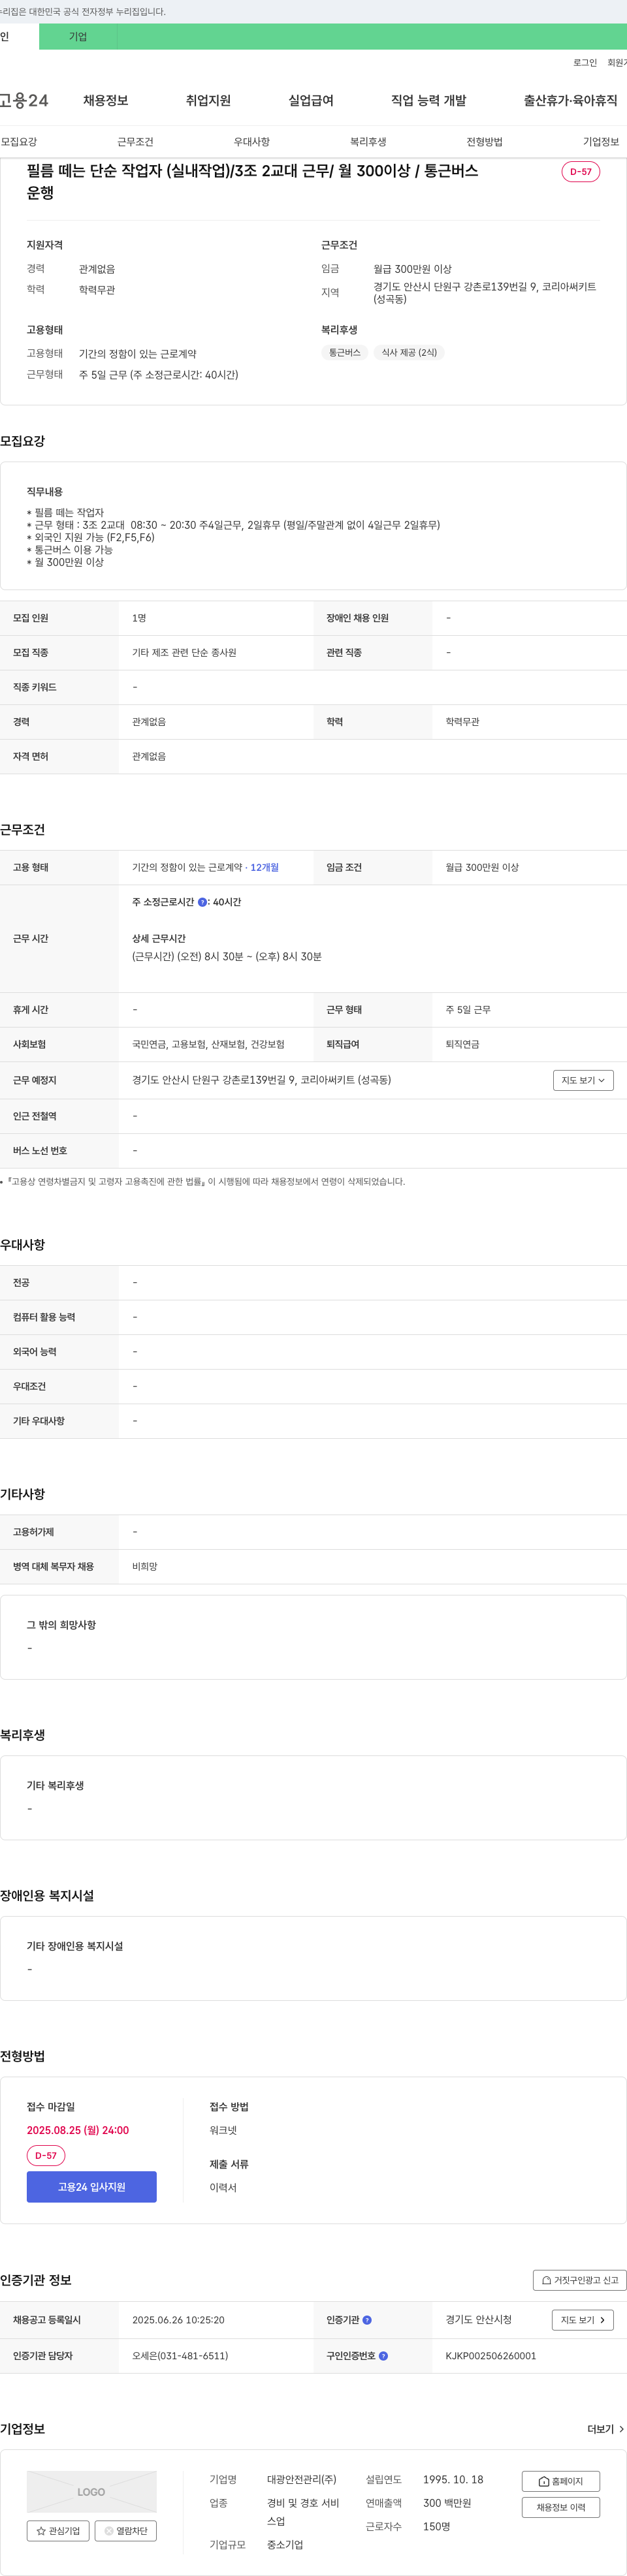Click D-57 badge under 접수 마감일
Screen dimensions: 627x2576
[46, 2156]
